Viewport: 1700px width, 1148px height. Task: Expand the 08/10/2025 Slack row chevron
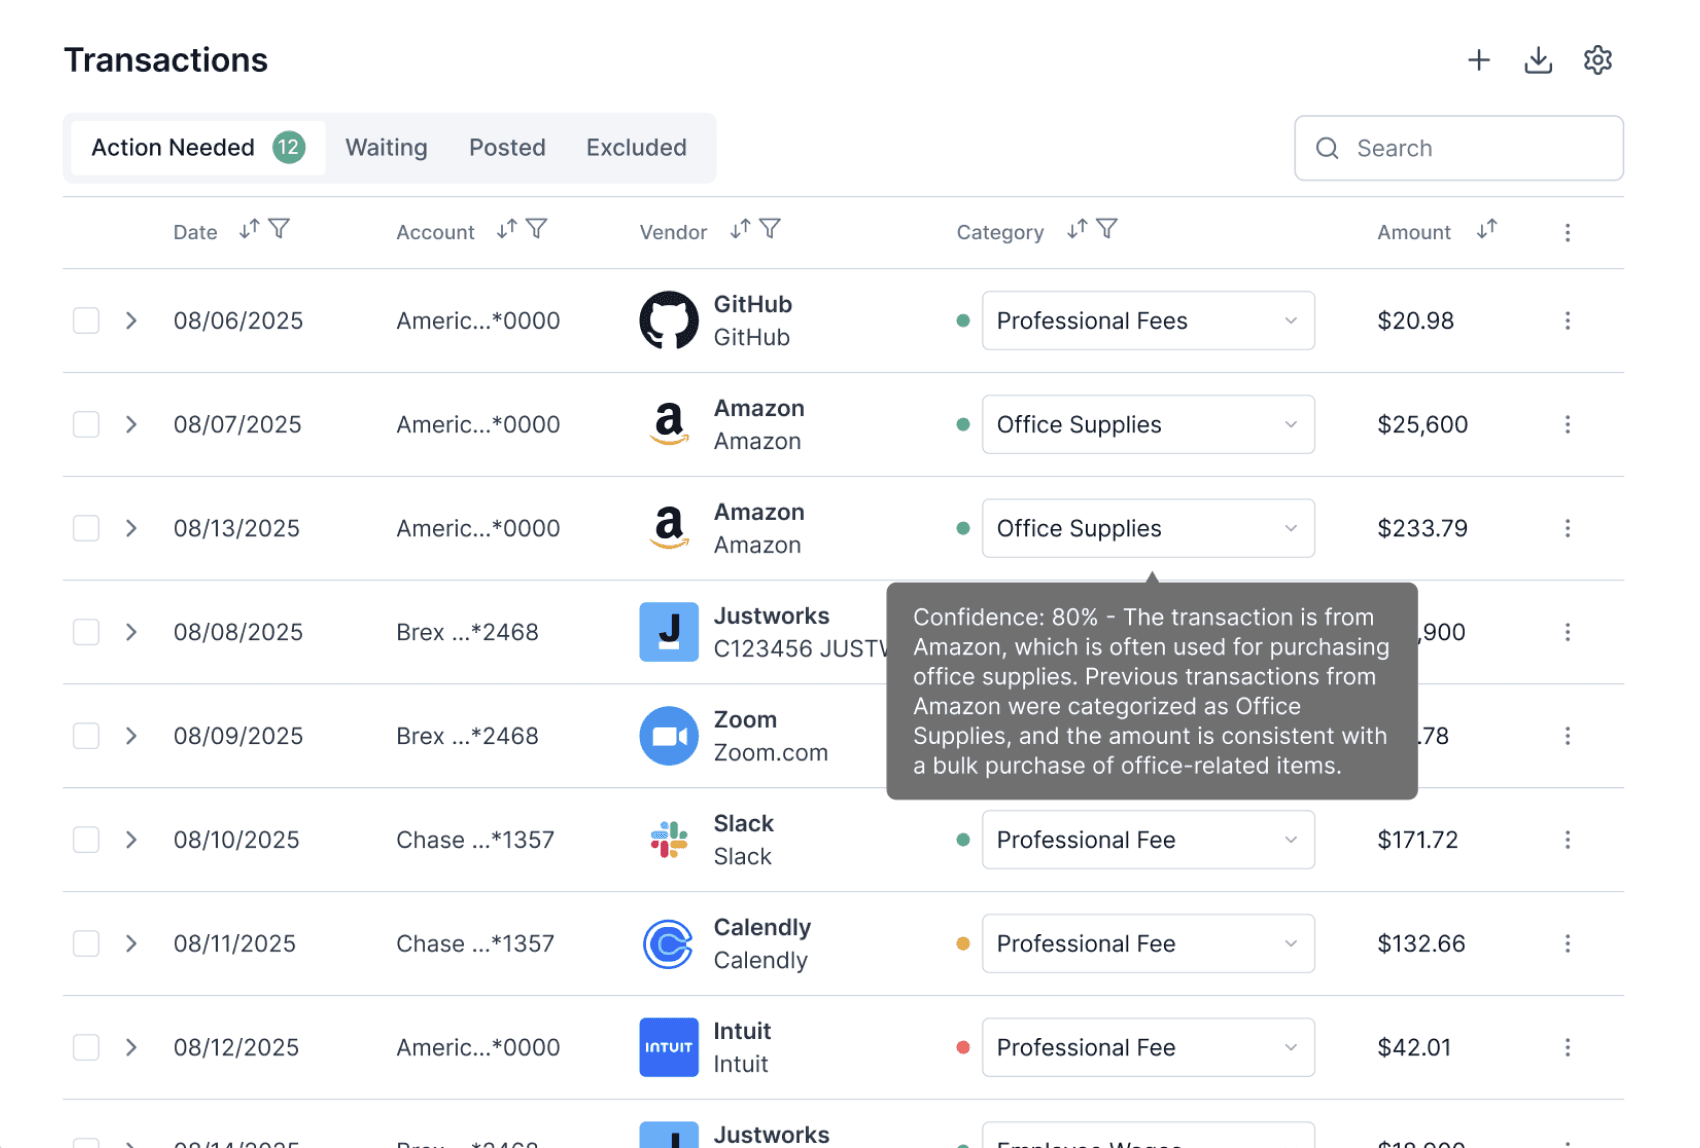(x=131, y=840)
